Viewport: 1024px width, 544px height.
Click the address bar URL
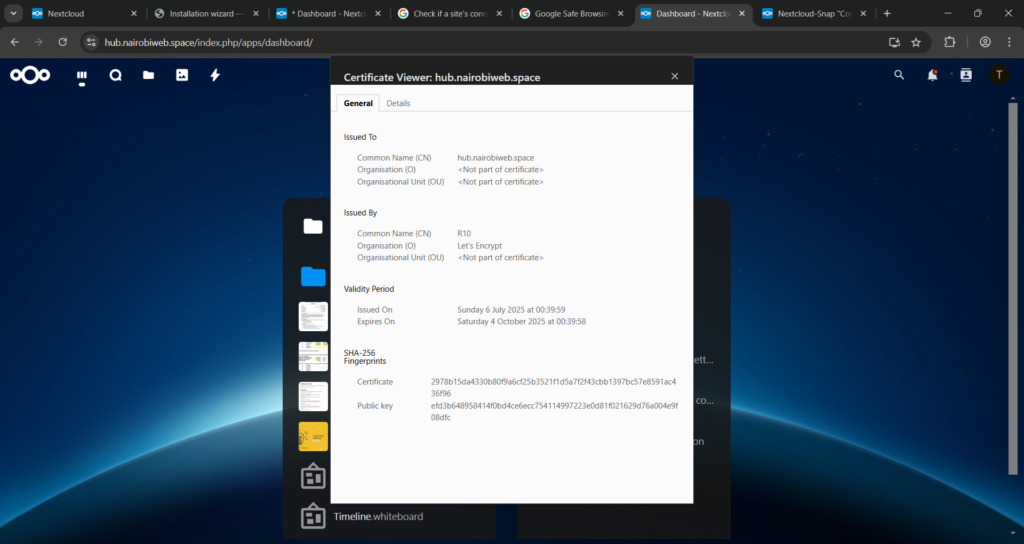point(209,42)
